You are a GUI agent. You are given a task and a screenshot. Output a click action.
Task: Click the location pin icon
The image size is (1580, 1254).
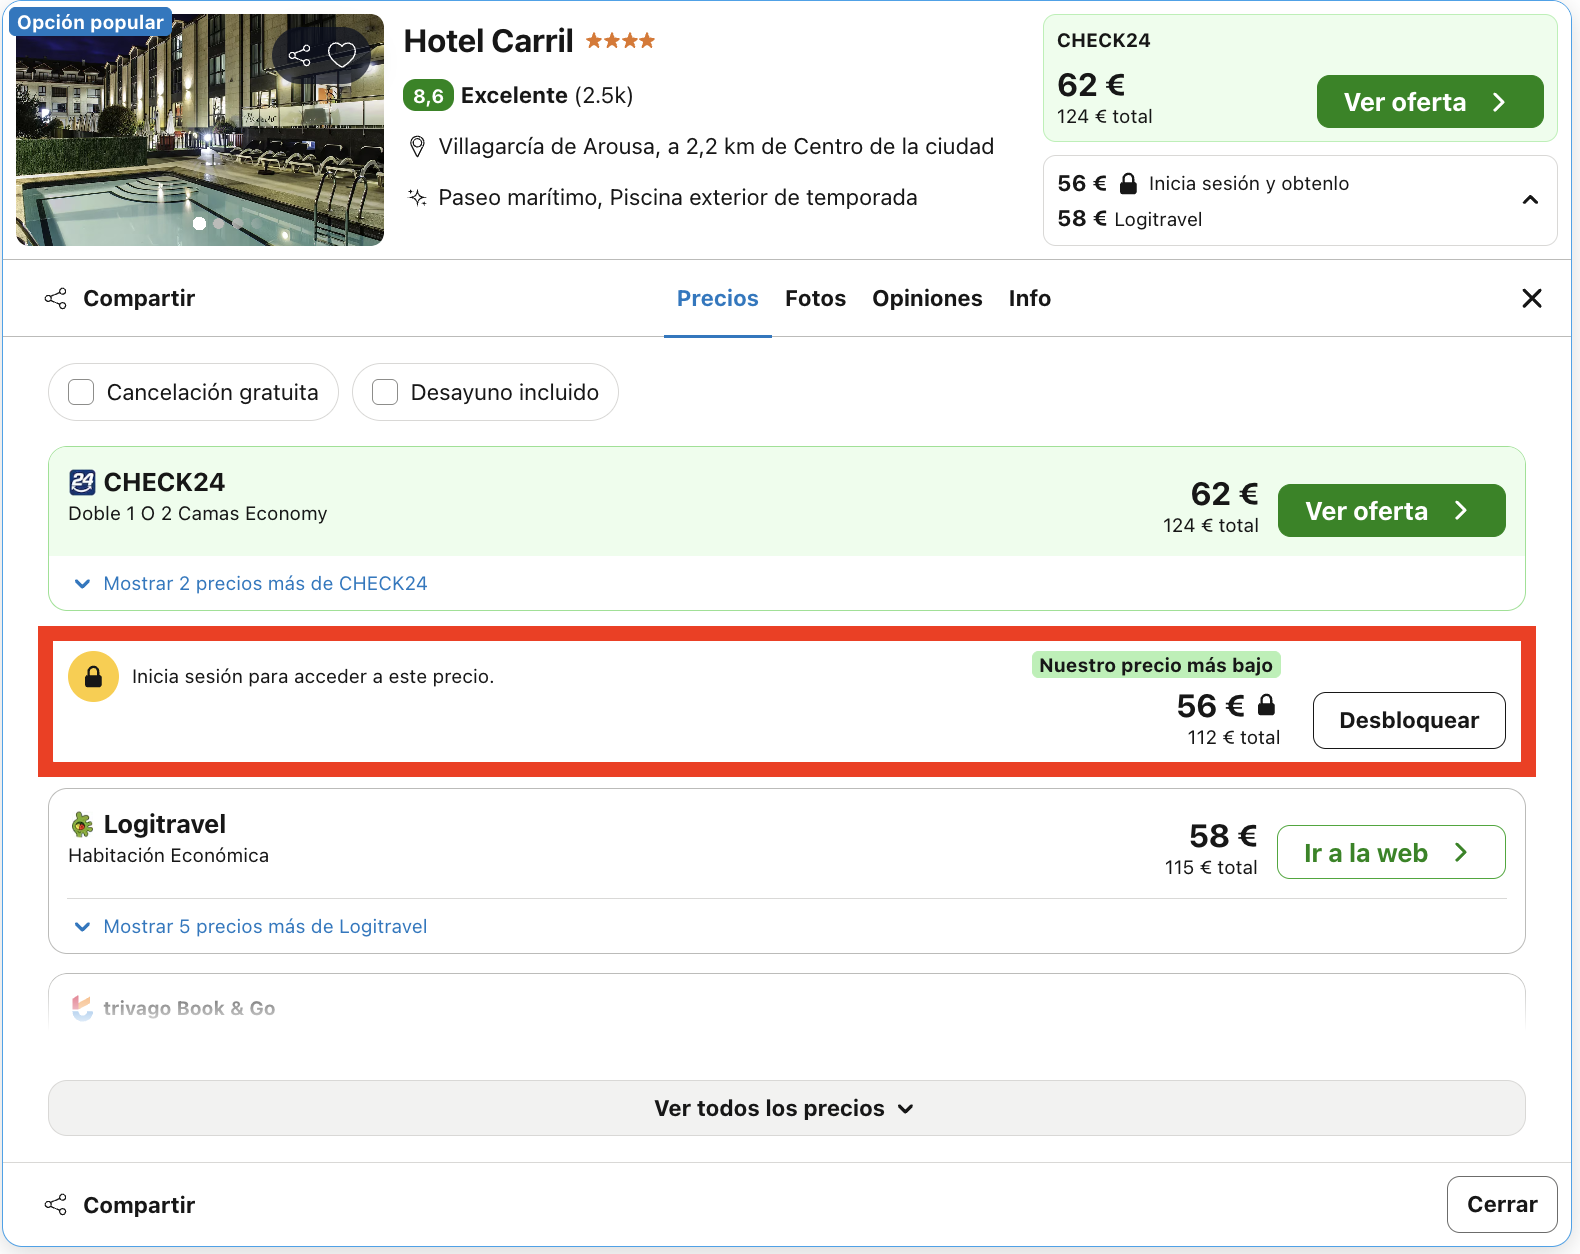[418, 147]
